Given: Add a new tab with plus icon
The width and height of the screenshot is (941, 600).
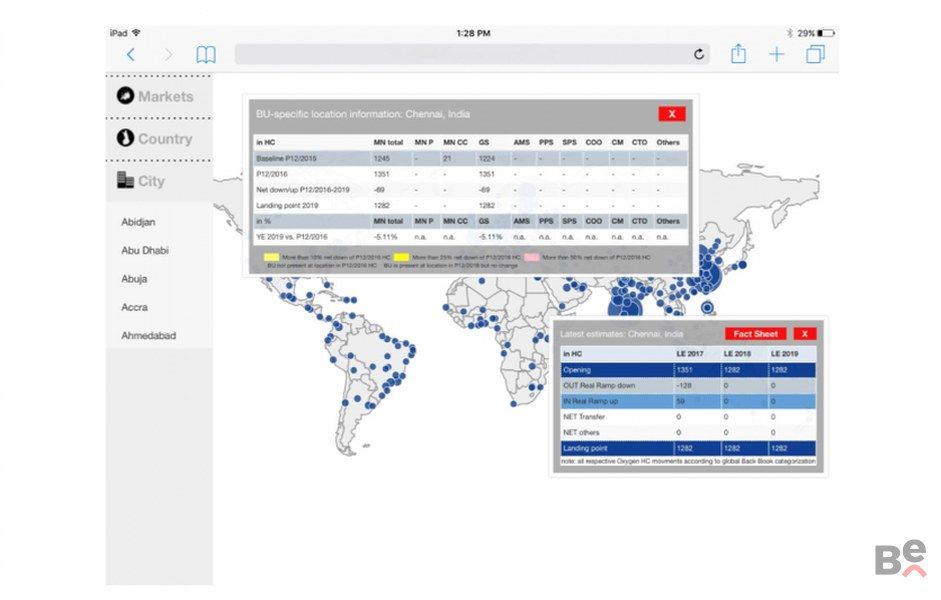Looking at the screenshot, I should pos(776,55).
